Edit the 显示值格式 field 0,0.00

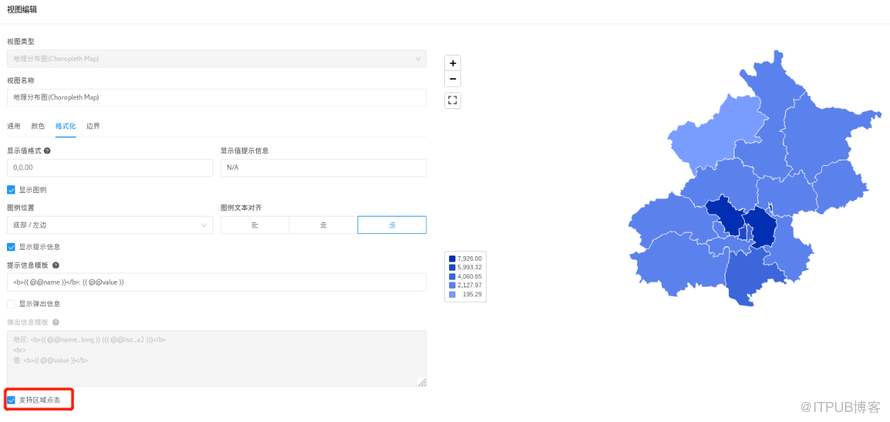coord(110,168)
